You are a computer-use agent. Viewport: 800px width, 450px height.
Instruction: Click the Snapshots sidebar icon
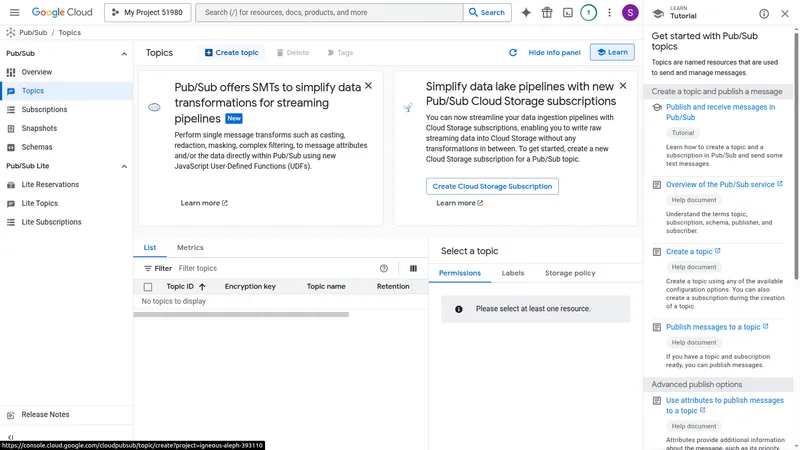point(11,129)
